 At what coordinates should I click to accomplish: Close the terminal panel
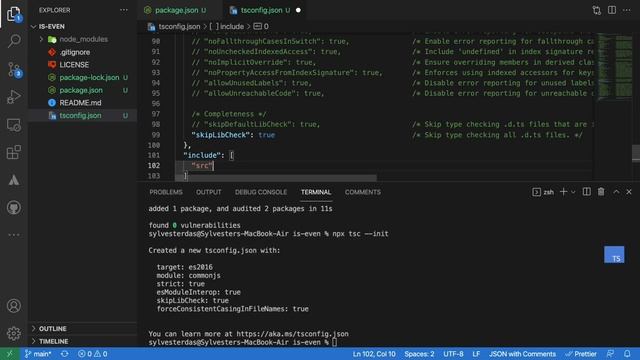tap(629, 192)
